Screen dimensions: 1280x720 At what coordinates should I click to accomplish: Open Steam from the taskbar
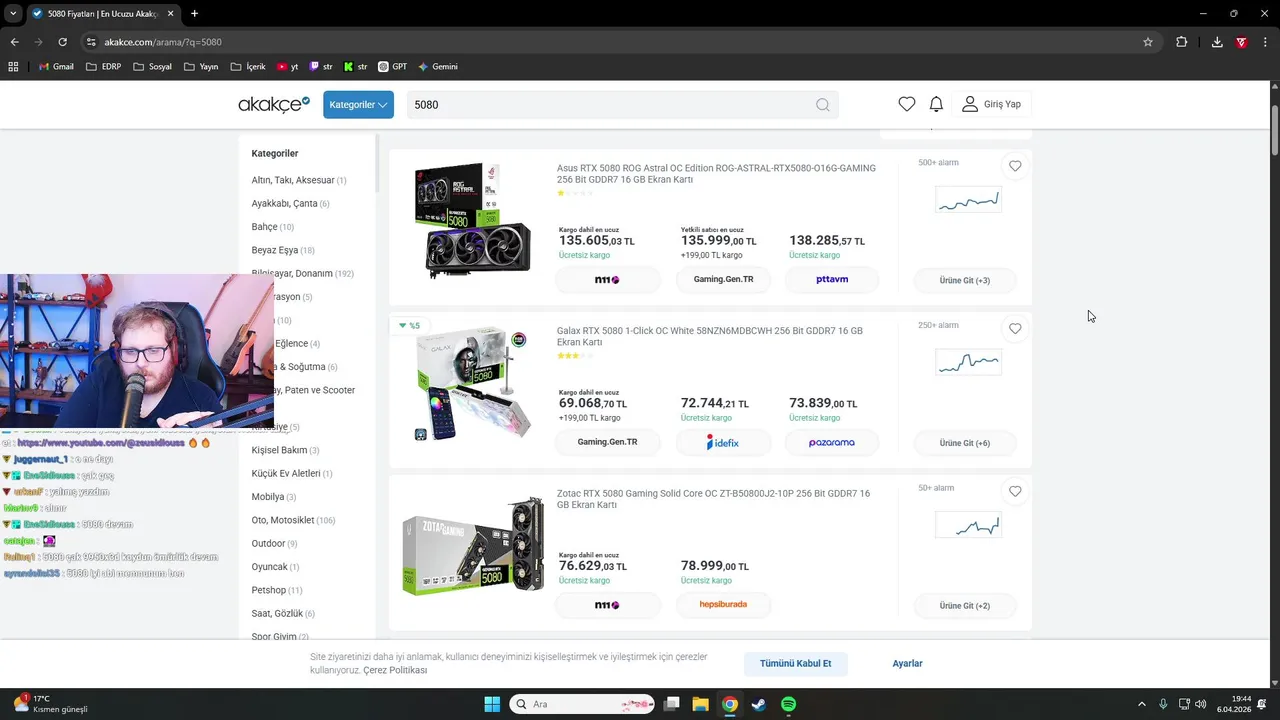pos(759,704)
